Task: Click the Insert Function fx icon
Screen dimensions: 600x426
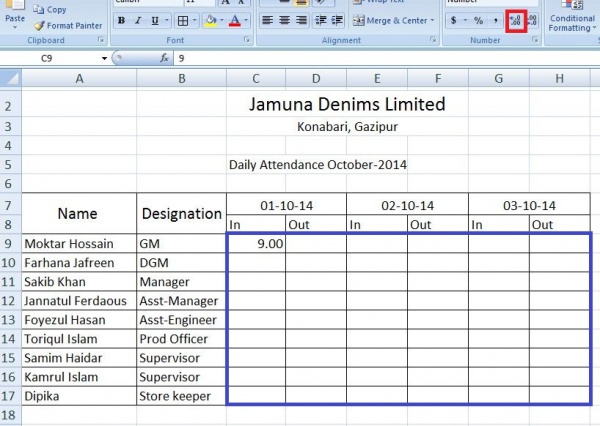Action: point(164,58)
